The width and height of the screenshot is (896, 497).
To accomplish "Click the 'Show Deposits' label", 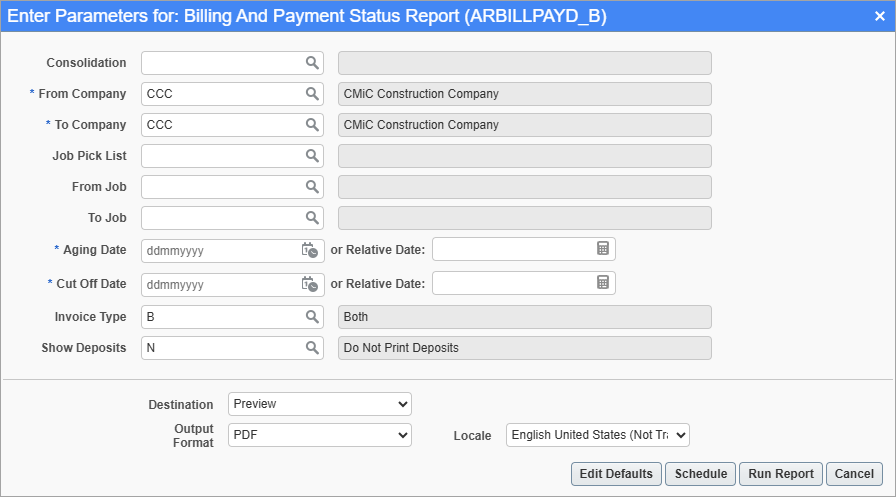I will click(83, 347).
